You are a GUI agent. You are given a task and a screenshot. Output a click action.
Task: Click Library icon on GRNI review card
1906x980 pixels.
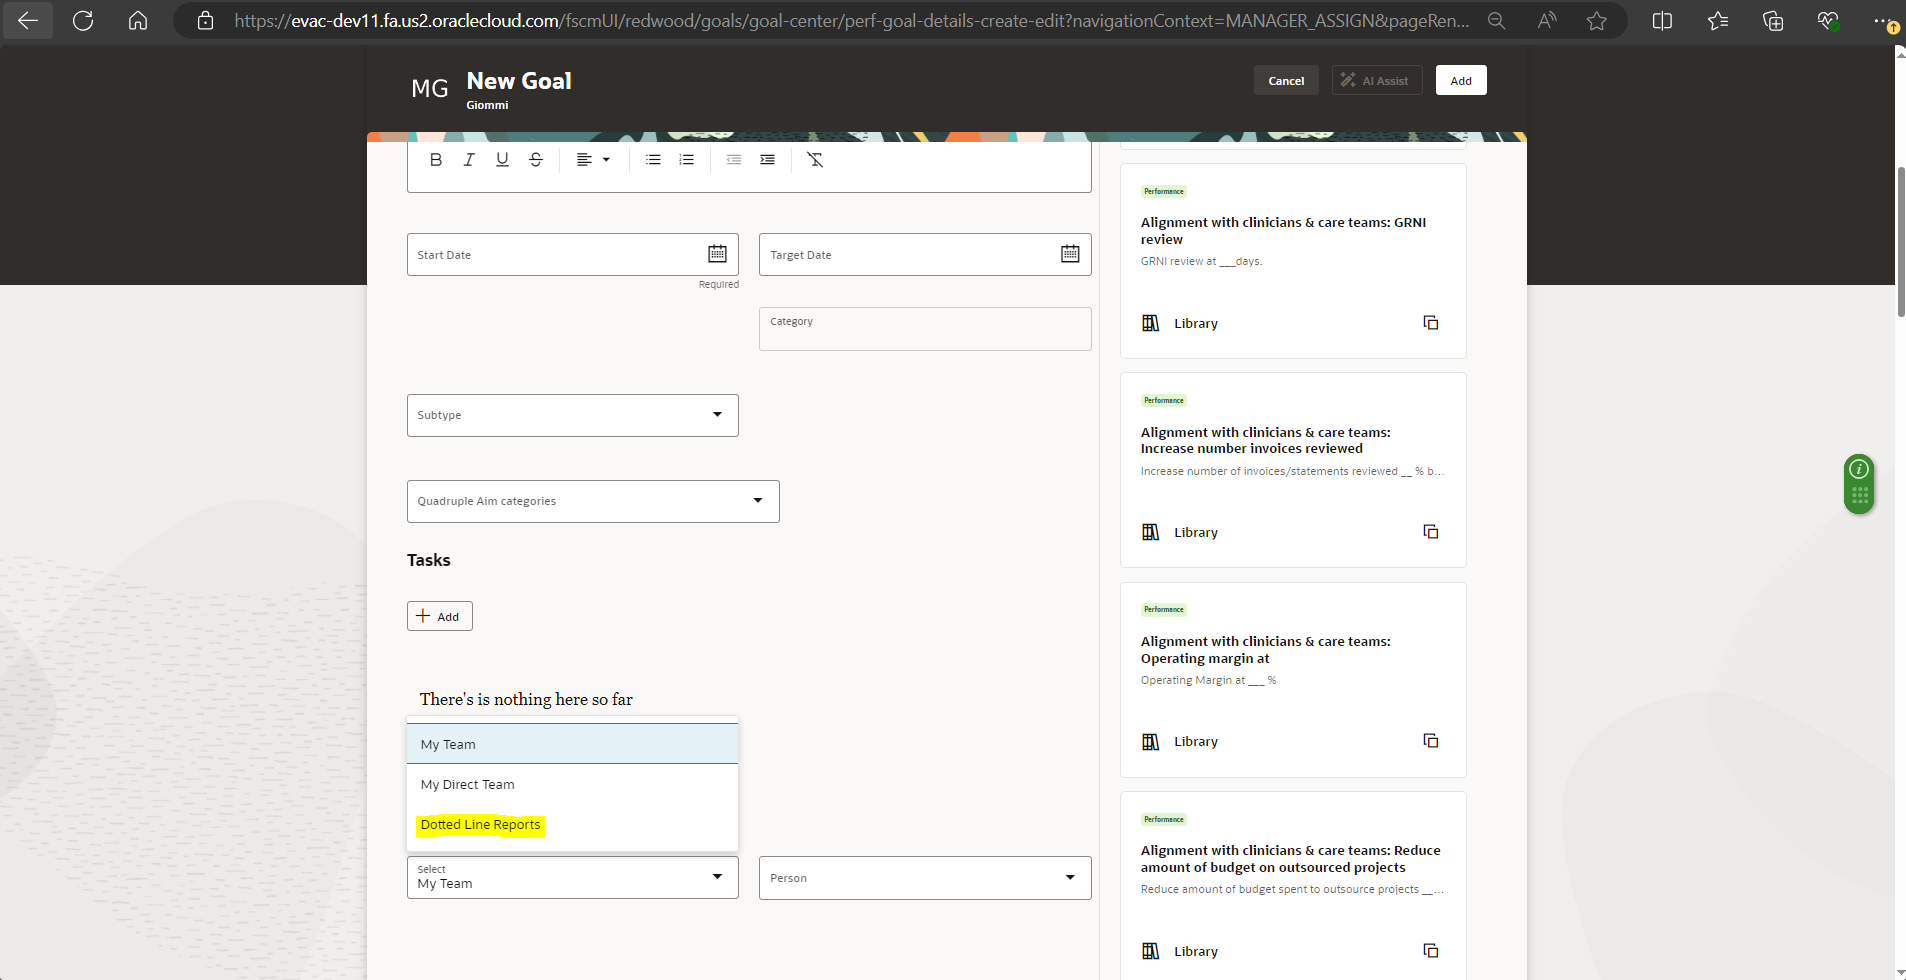[1151, 323]
